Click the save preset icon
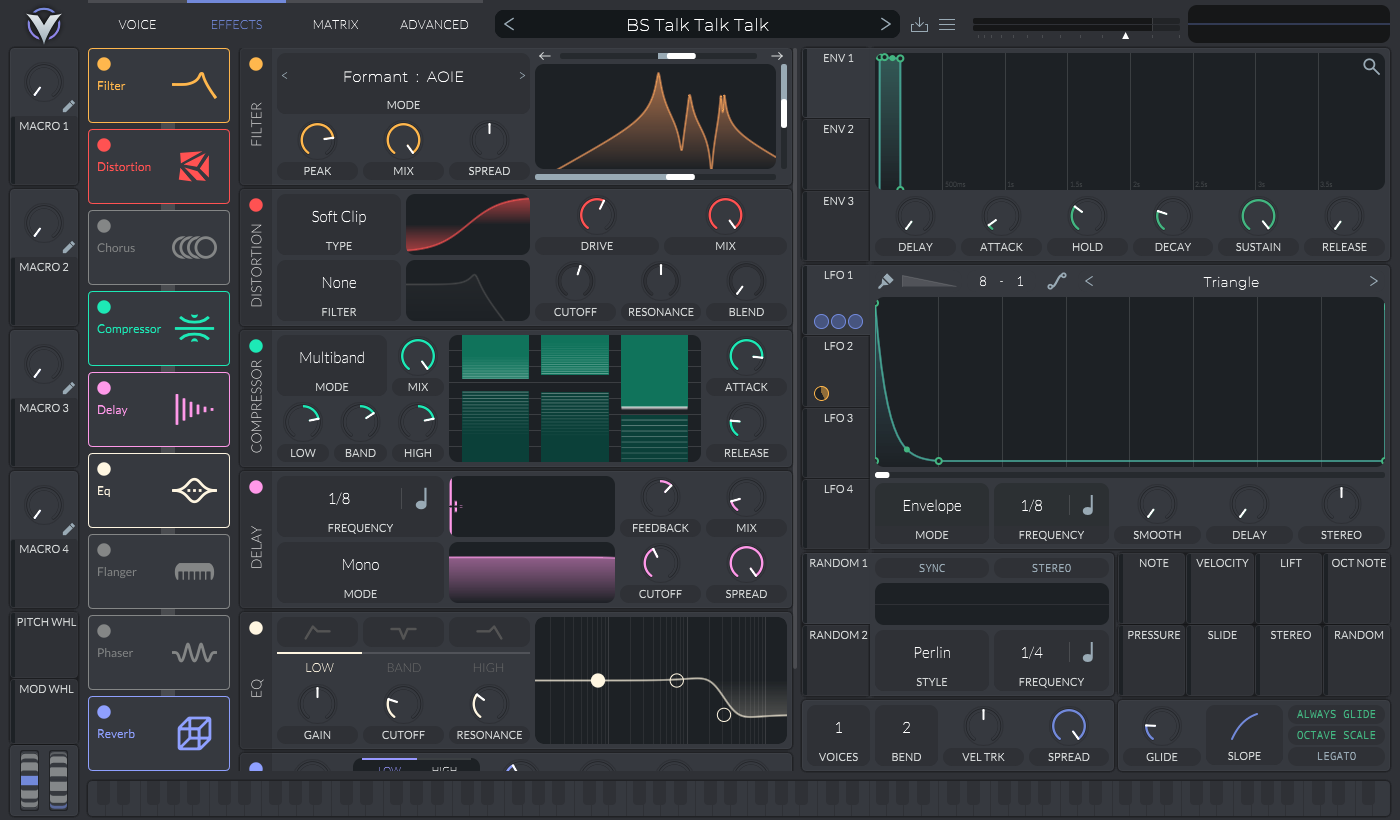1400x820 pixels. tap(921, 25)
